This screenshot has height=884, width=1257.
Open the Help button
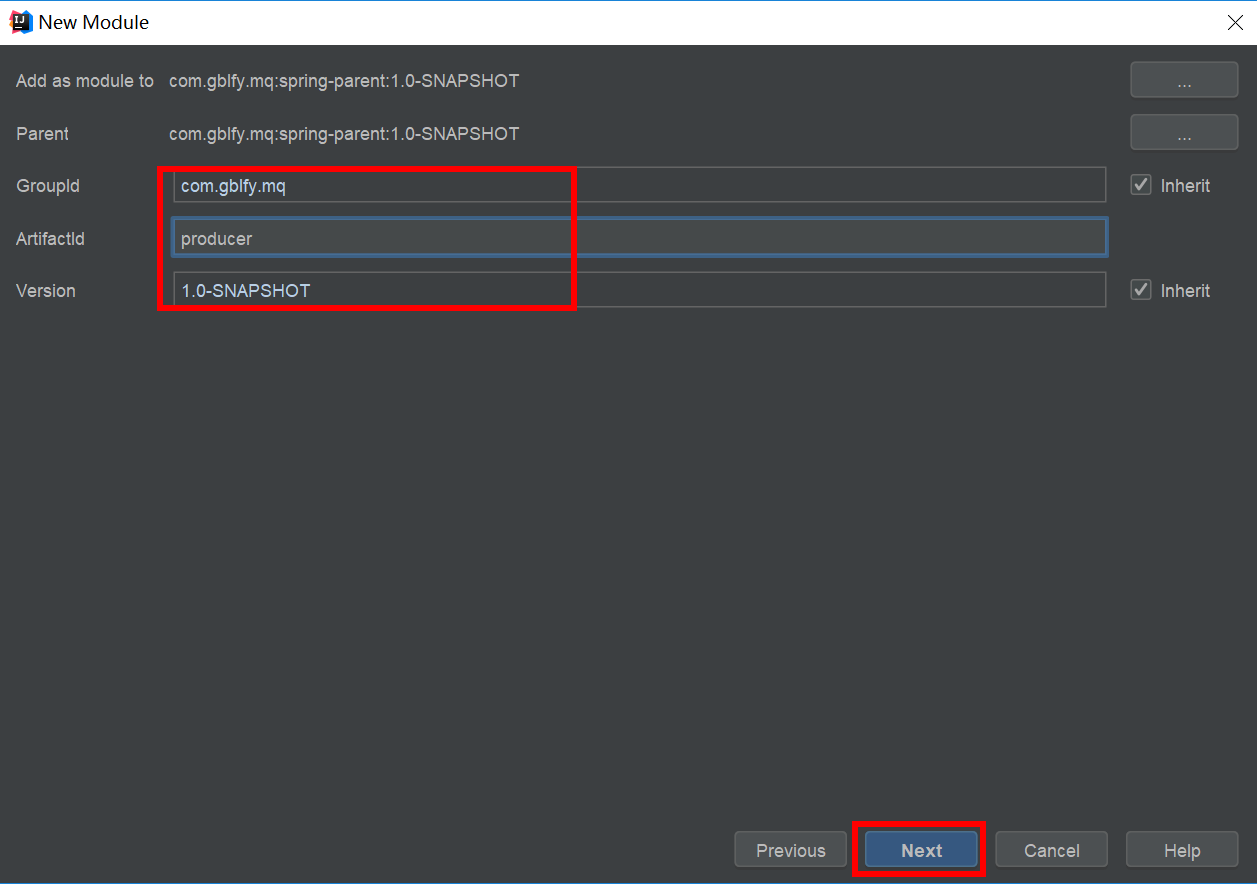[x=1182, y=850]
